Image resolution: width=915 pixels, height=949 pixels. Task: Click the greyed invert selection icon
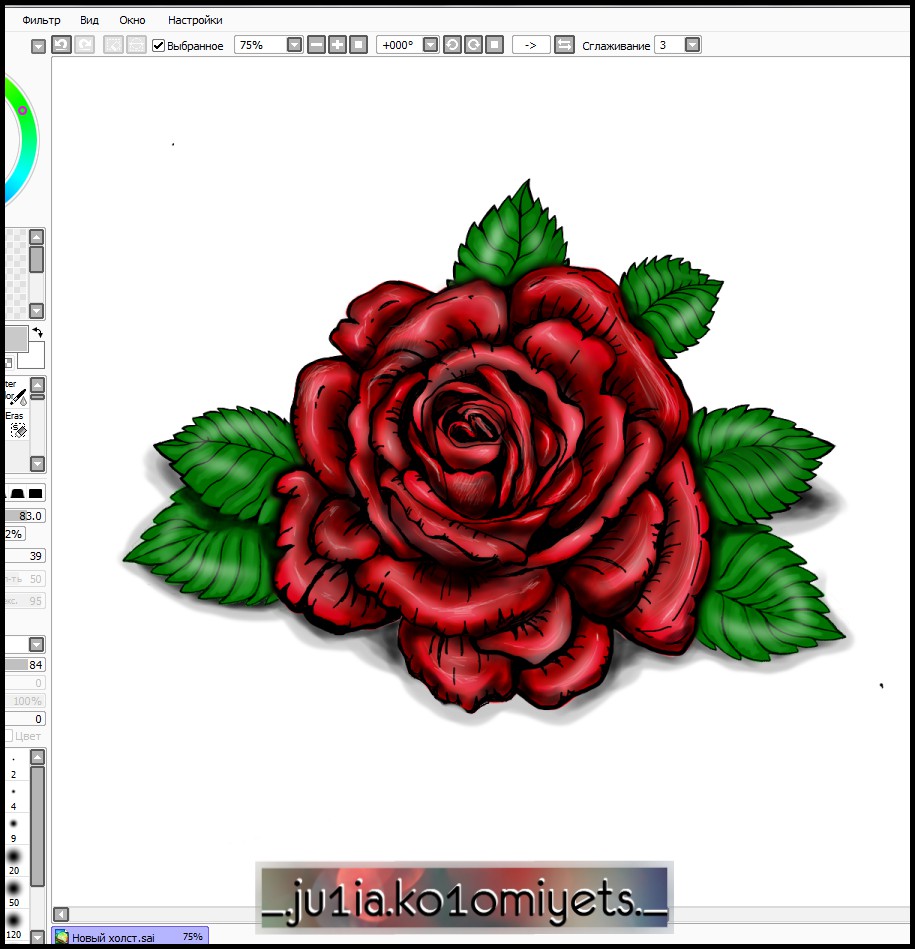136,45
